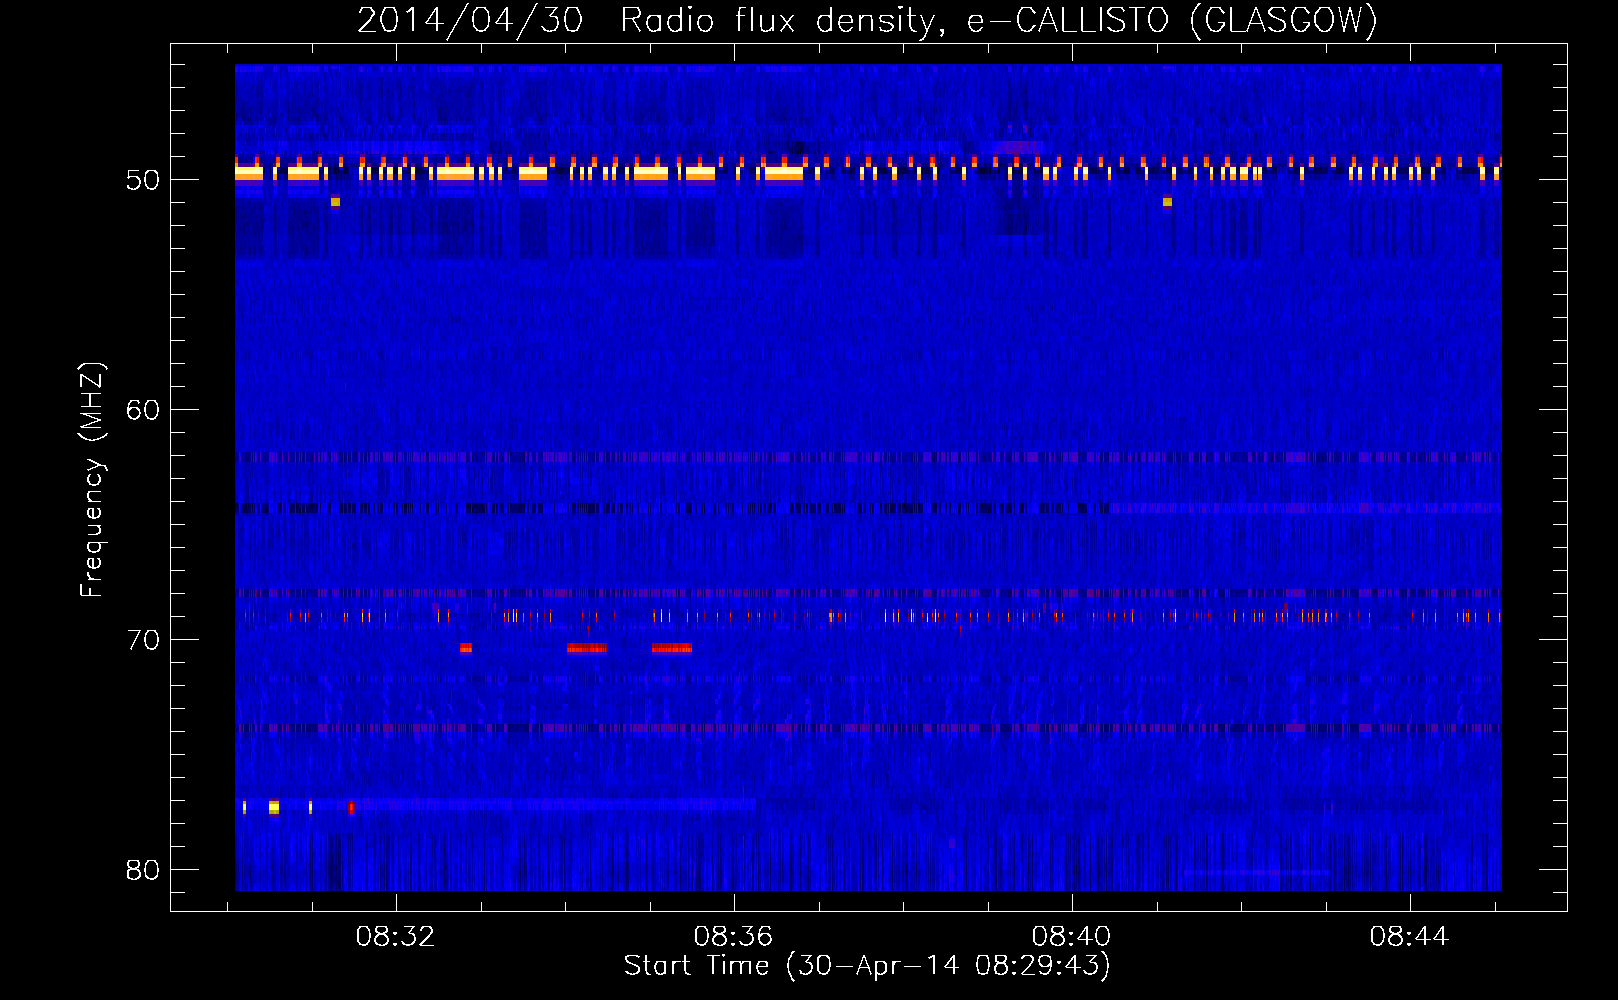
Task: Click the 08:40 time tick label
Action: 1072,937
